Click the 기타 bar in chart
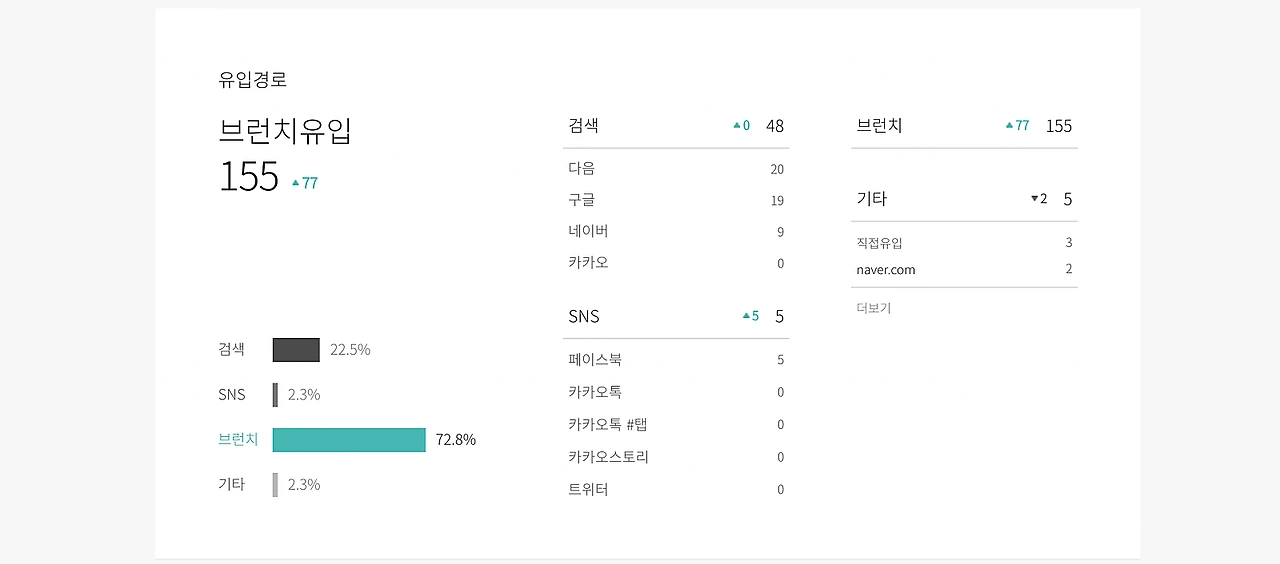 coord(276,485)
